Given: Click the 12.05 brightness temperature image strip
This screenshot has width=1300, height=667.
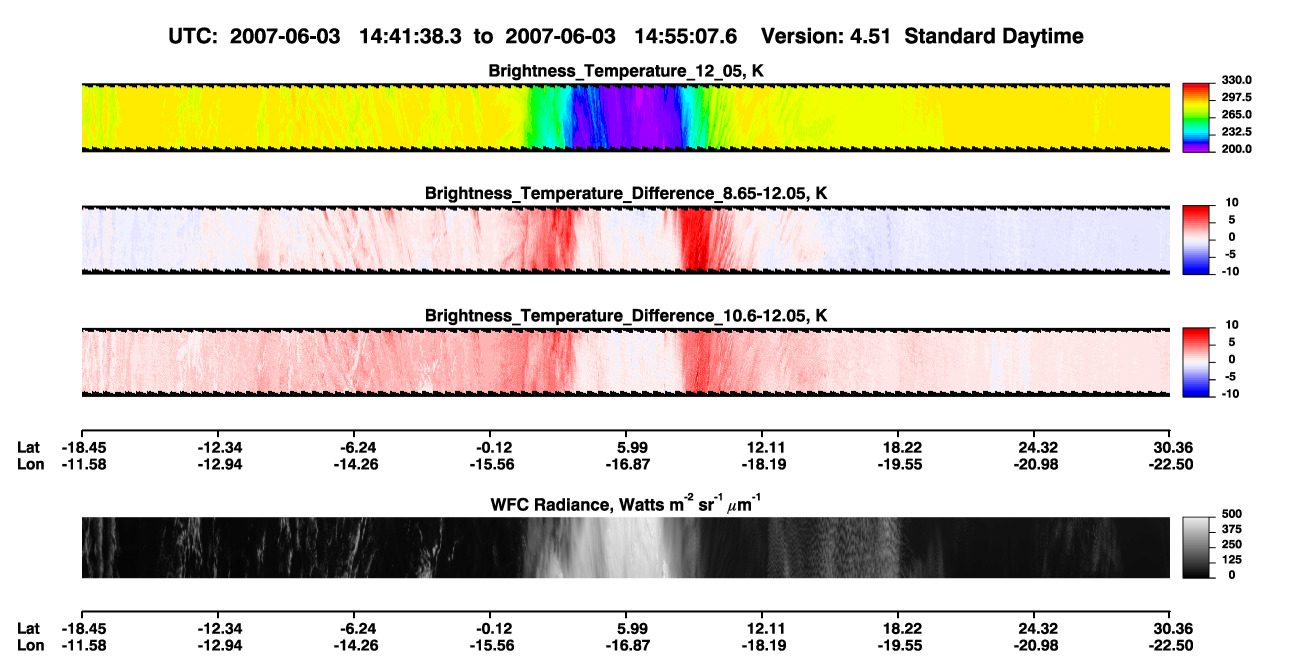Looking at the screenshot, I should pos(625,118).
